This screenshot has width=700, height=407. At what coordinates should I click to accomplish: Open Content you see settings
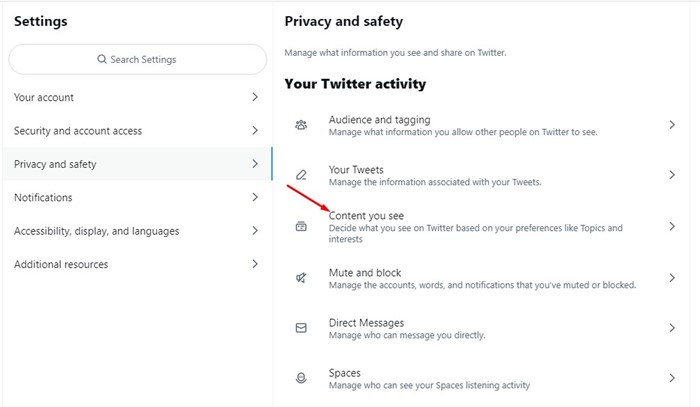(x=484, y=227)
